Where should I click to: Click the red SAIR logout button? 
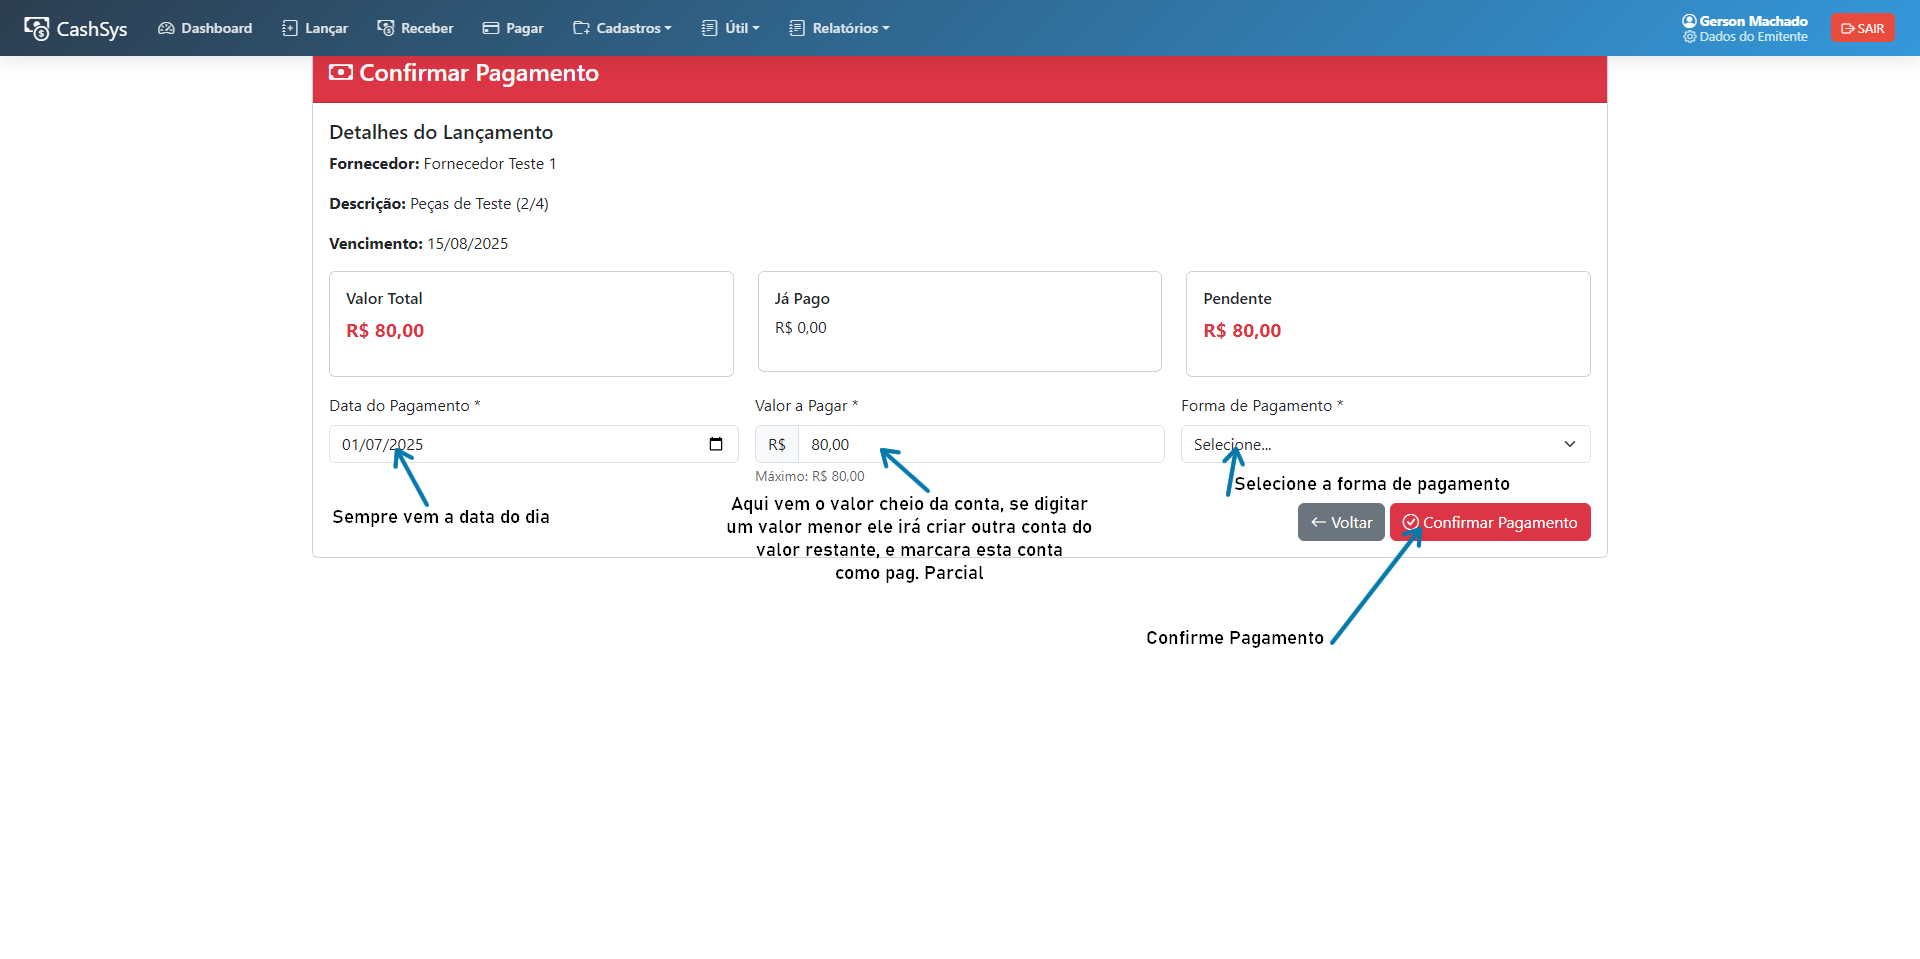[1863, 28]
